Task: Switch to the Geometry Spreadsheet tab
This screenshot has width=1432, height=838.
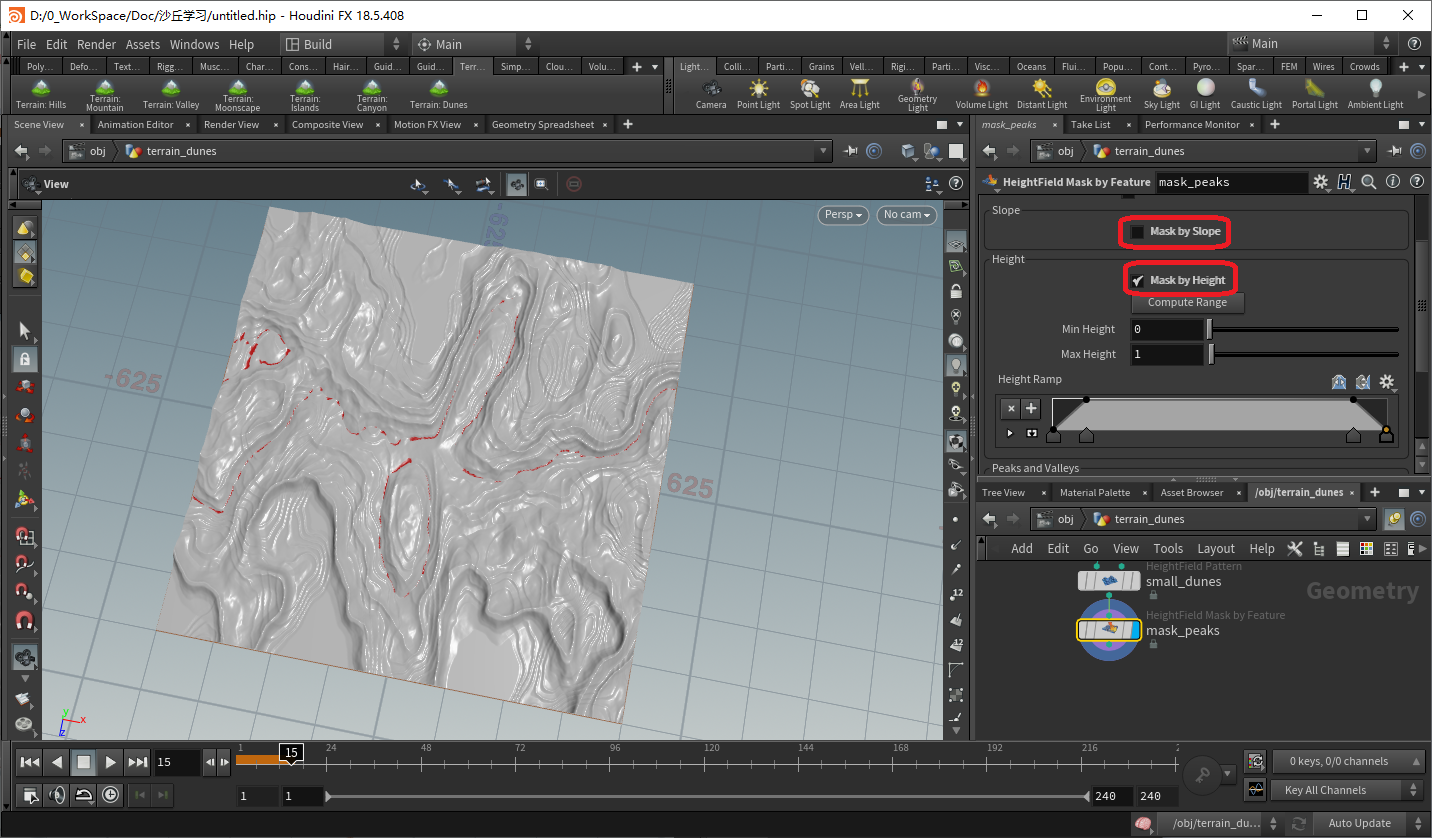Action: click(543, 125)
